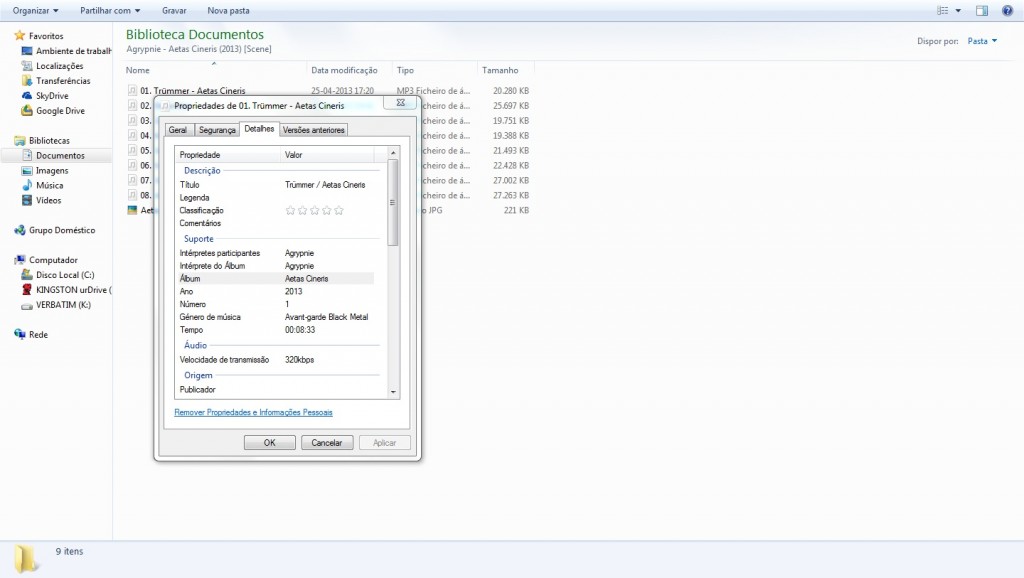Click the change view icon

[x=942, y=10]
